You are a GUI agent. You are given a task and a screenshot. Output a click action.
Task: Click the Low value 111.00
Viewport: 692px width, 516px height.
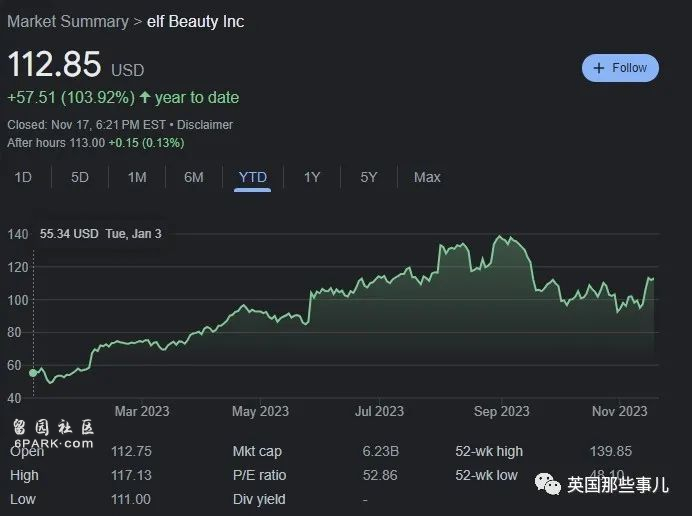131,499
